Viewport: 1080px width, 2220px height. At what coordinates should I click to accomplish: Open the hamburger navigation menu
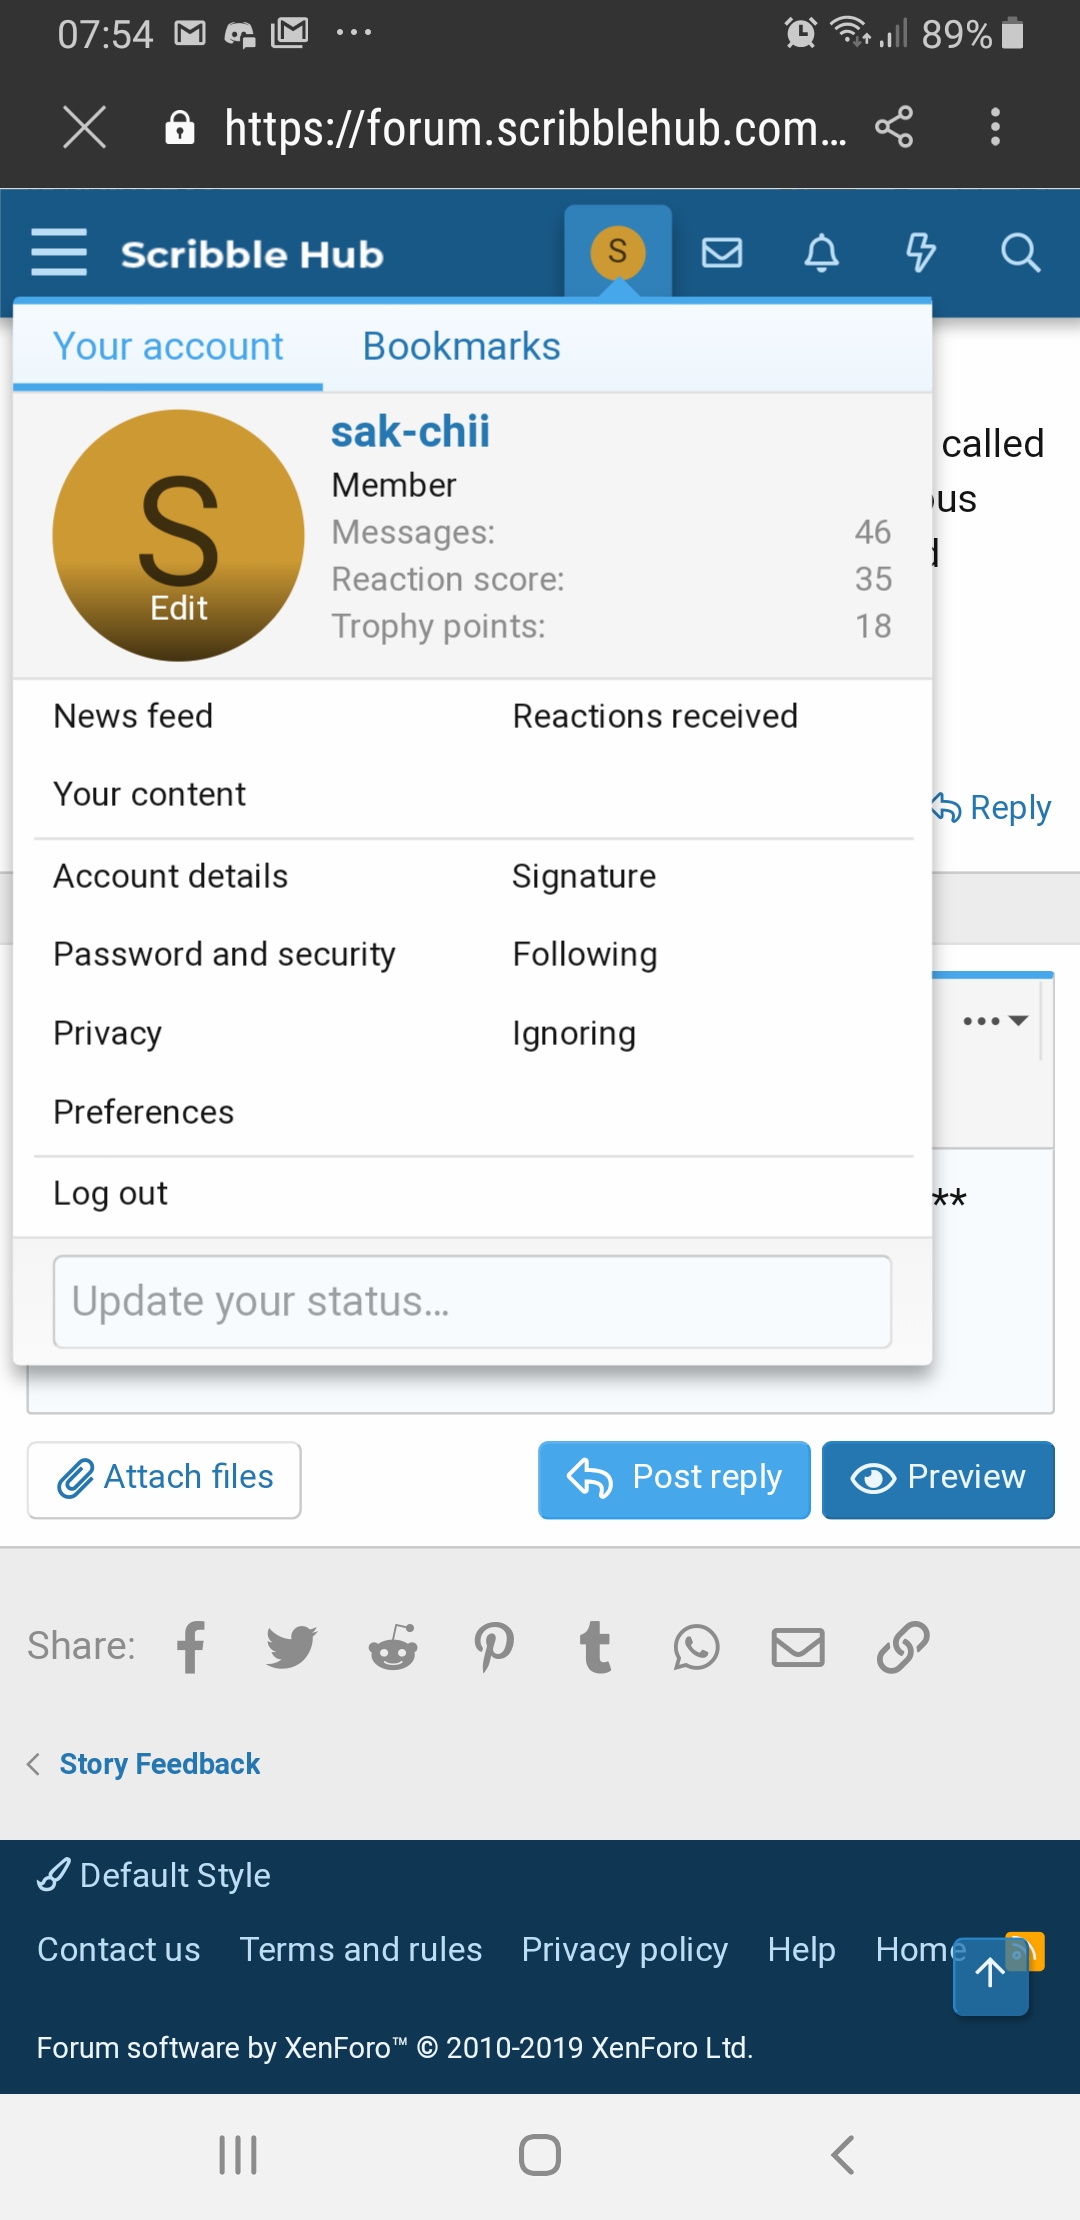pos(59,252)
